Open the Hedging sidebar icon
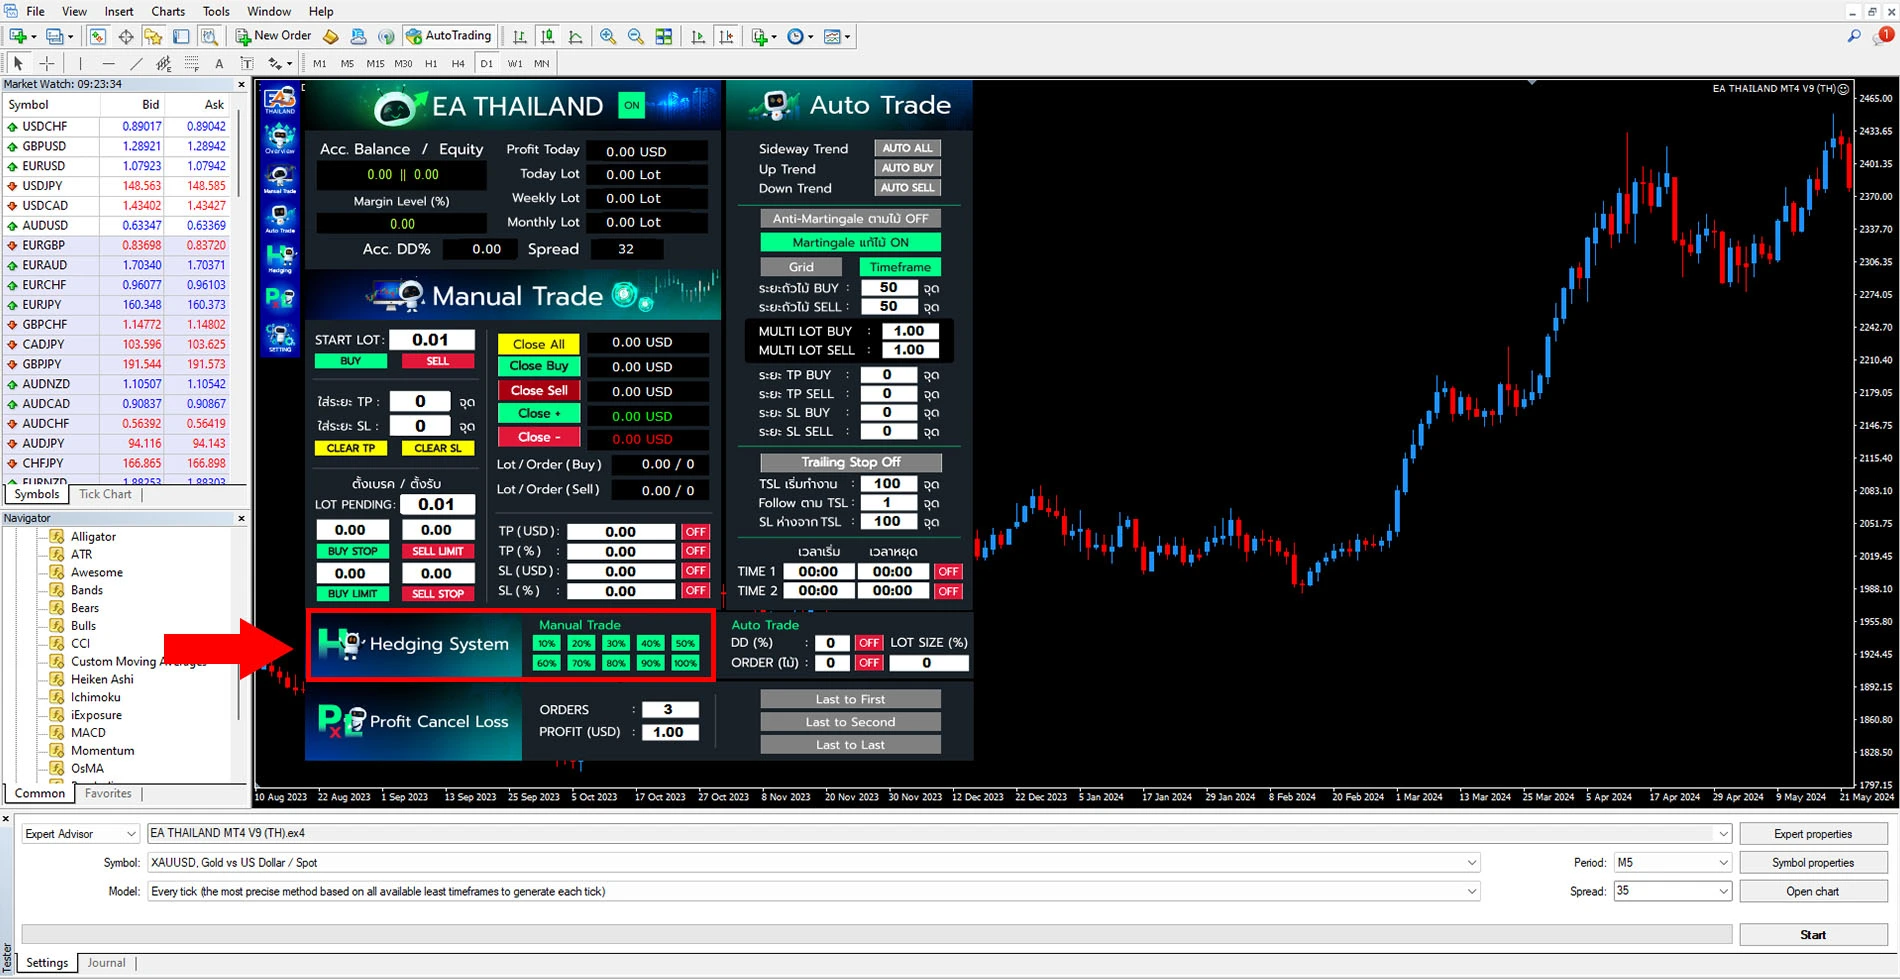This screenshot has height=980, width=1900. (280, 258)
